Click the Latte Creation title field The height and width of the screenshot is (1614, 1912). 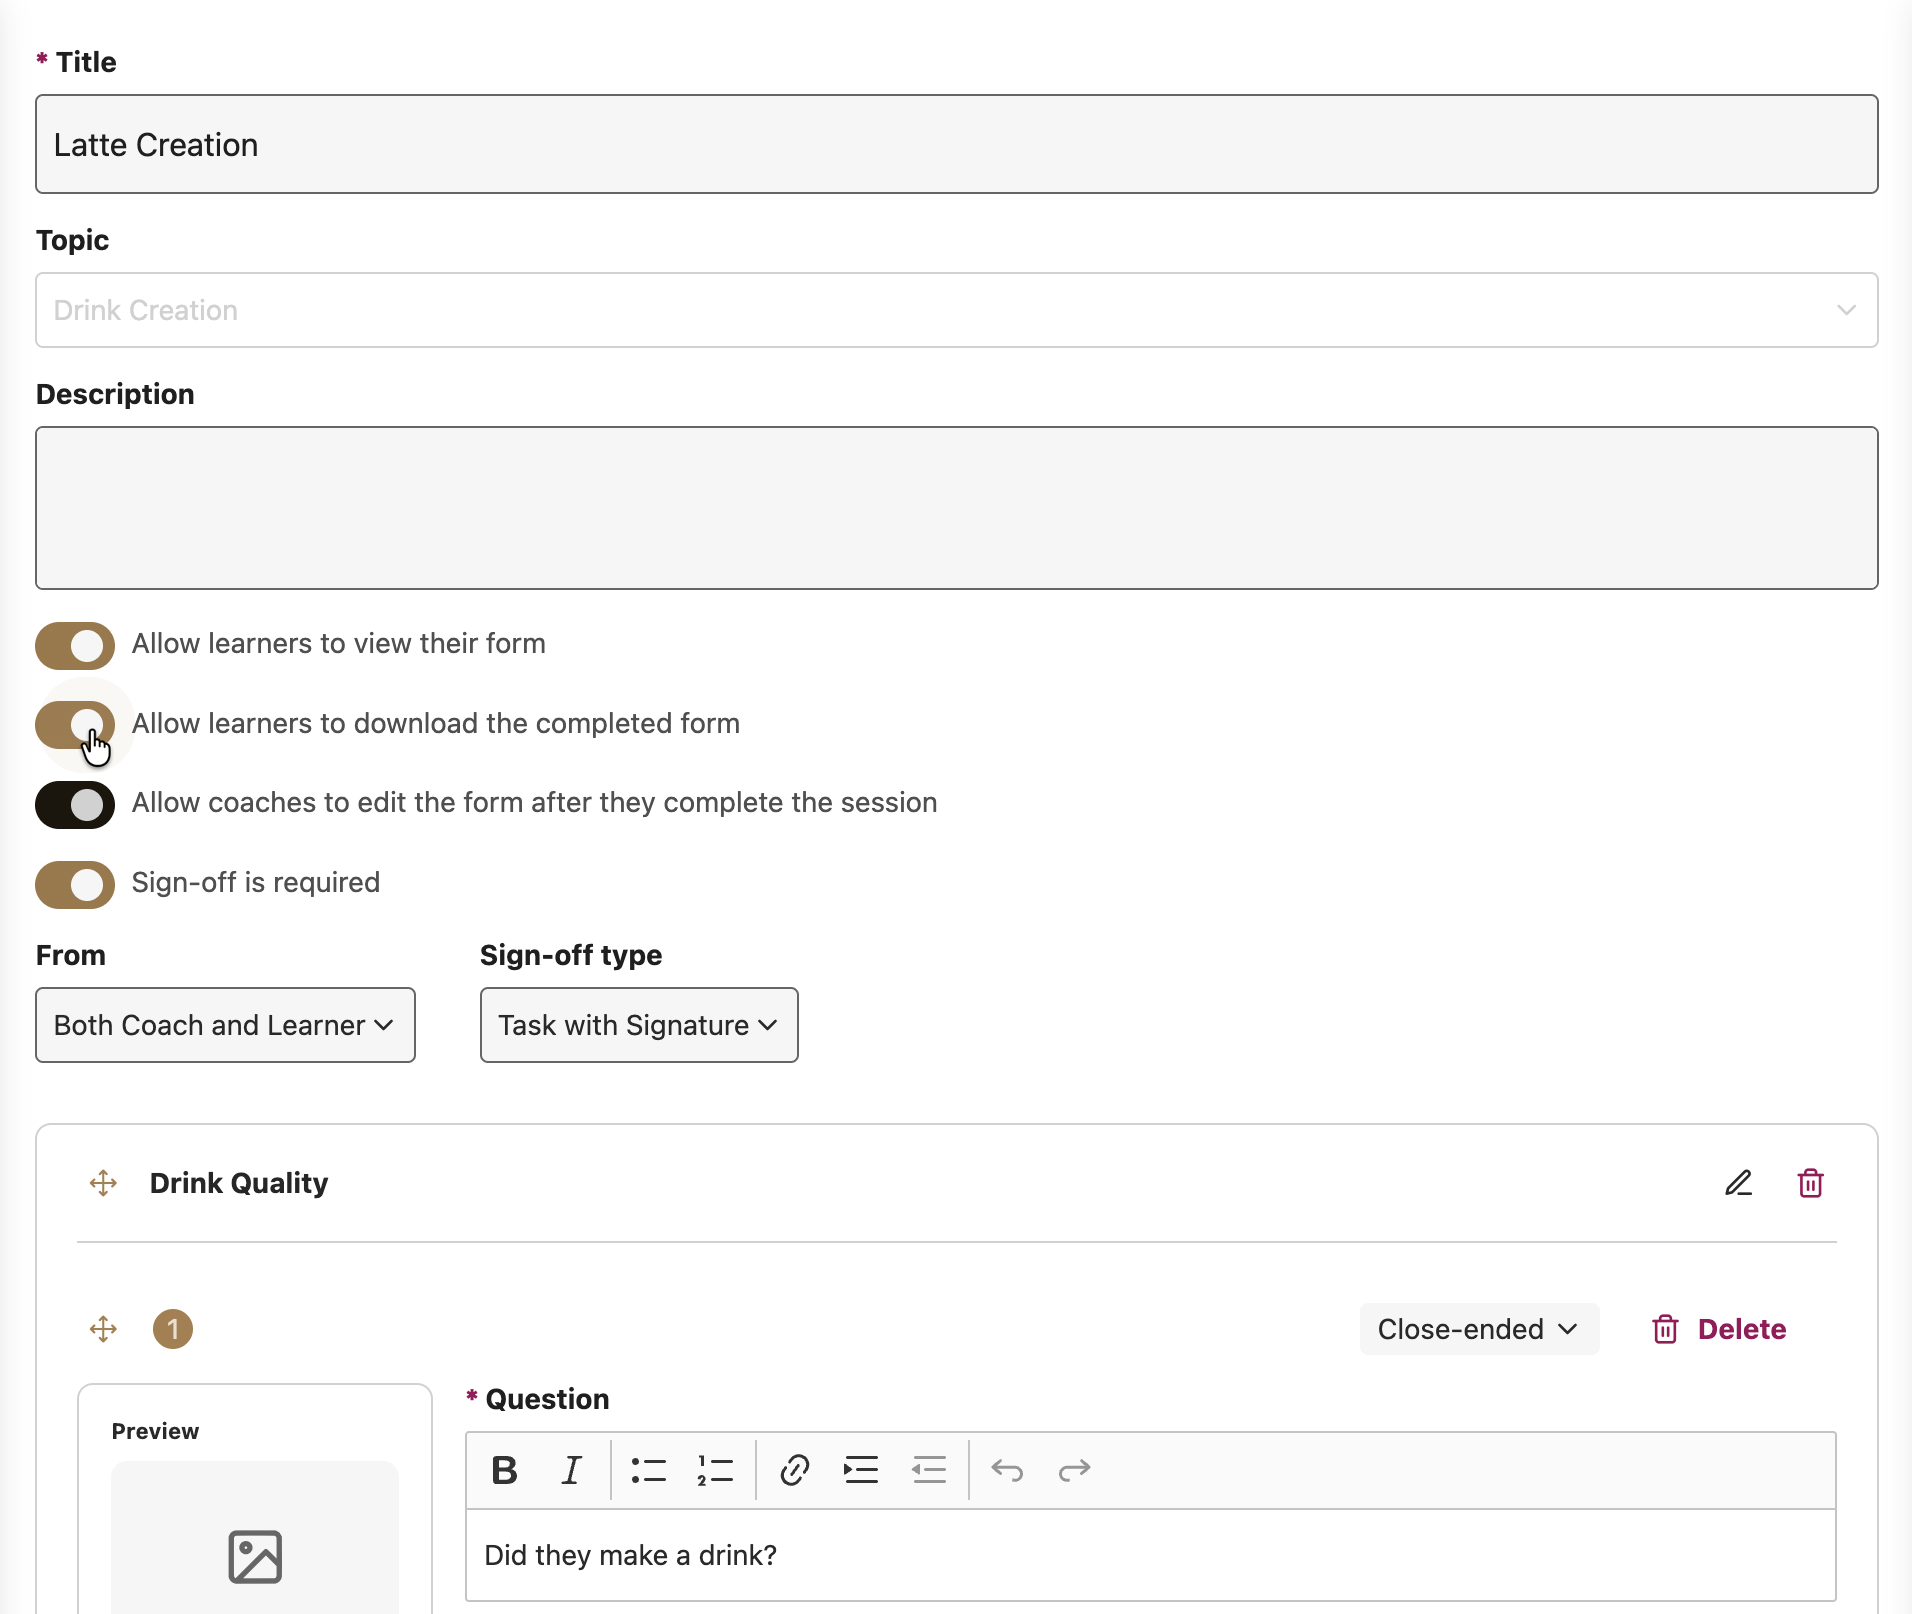[x=956, y=145]
